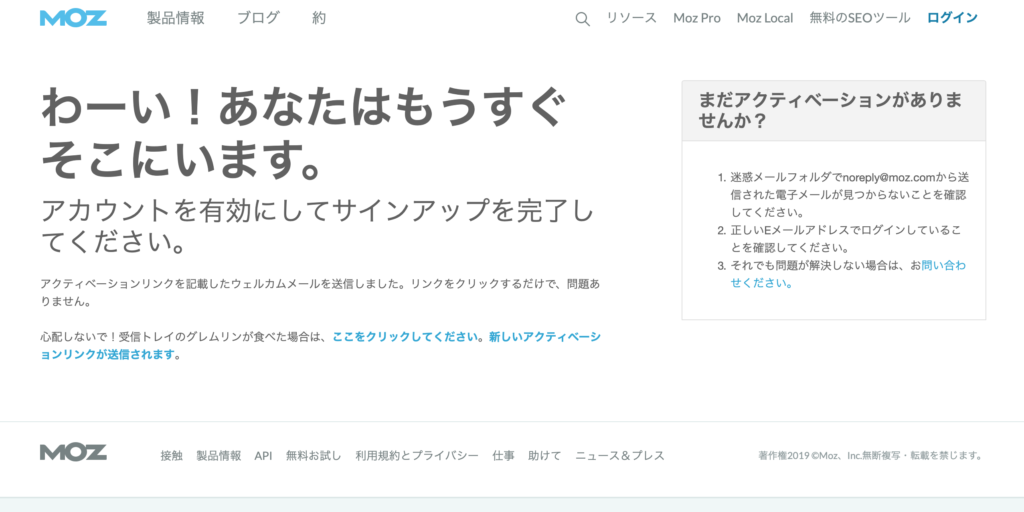
Task: Select 約 in top navigation
Action: 318,18
